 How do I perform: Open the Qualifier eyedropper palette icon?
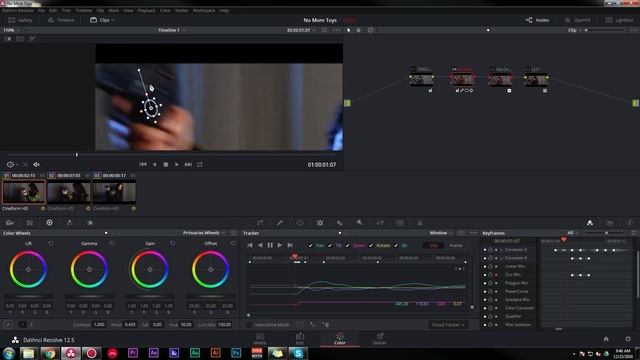(280, 223)
